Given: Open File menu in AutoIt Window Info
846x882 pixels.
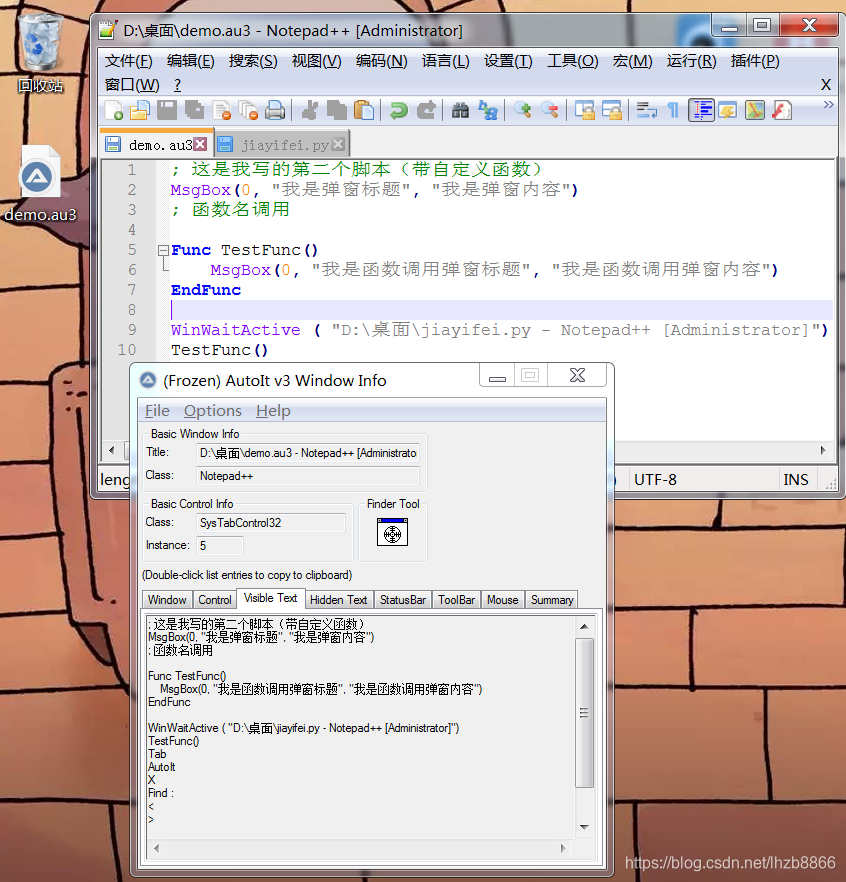Looking at the screenshot, I should pyautogui.click(x=157, y=411).
